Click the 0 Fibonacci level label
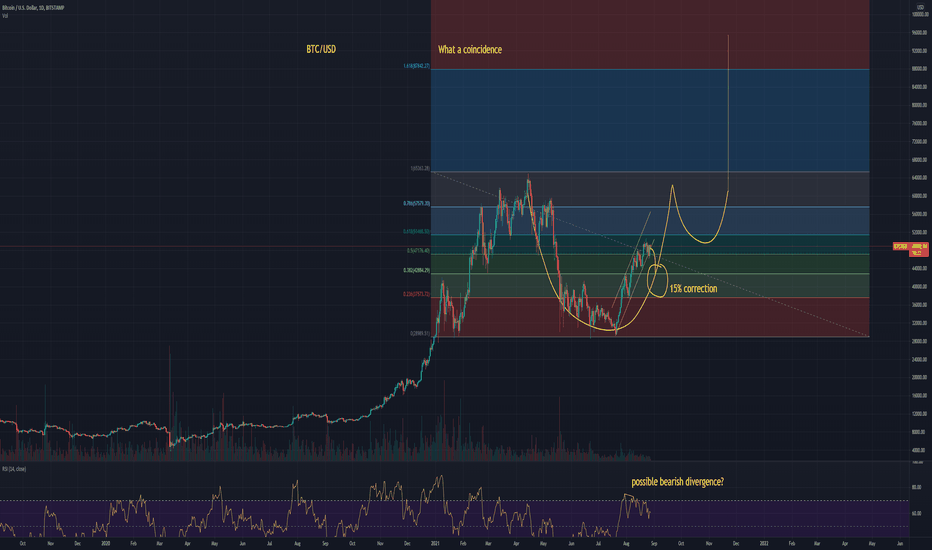Image resolution: width=932 pixels, height=550 pixels. click(x=420, y=334)
